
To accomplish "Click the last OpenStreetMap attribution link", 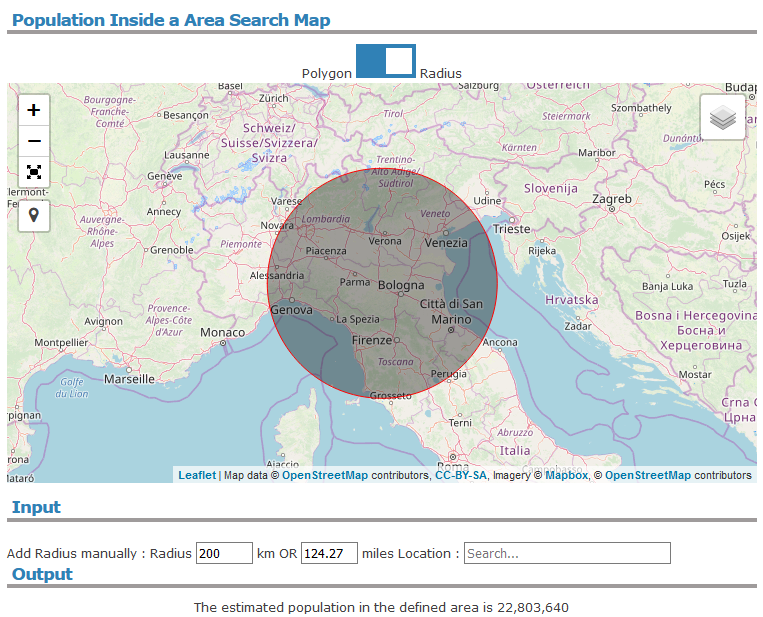I will coord(647,476).
